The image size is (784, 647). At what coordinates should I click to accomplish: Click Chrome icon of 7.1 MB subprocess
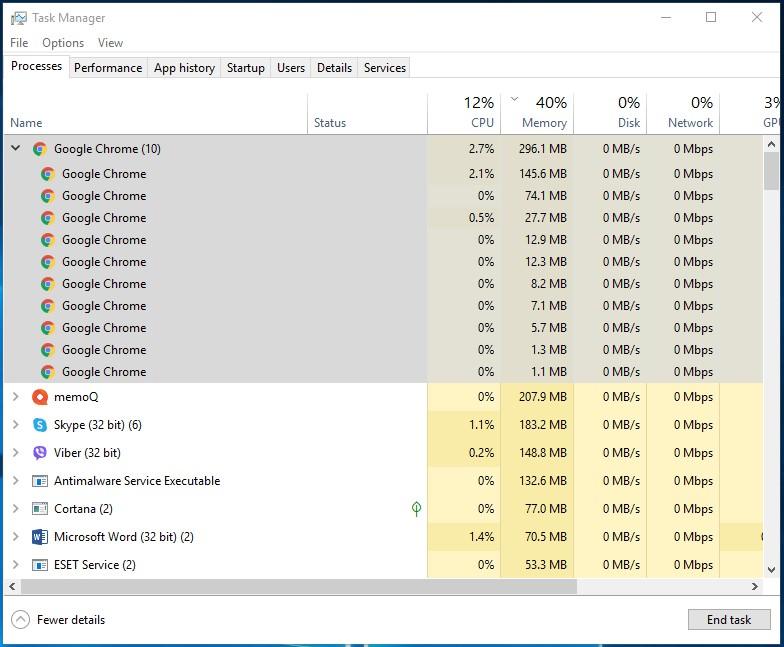click(x=48, y=306)
